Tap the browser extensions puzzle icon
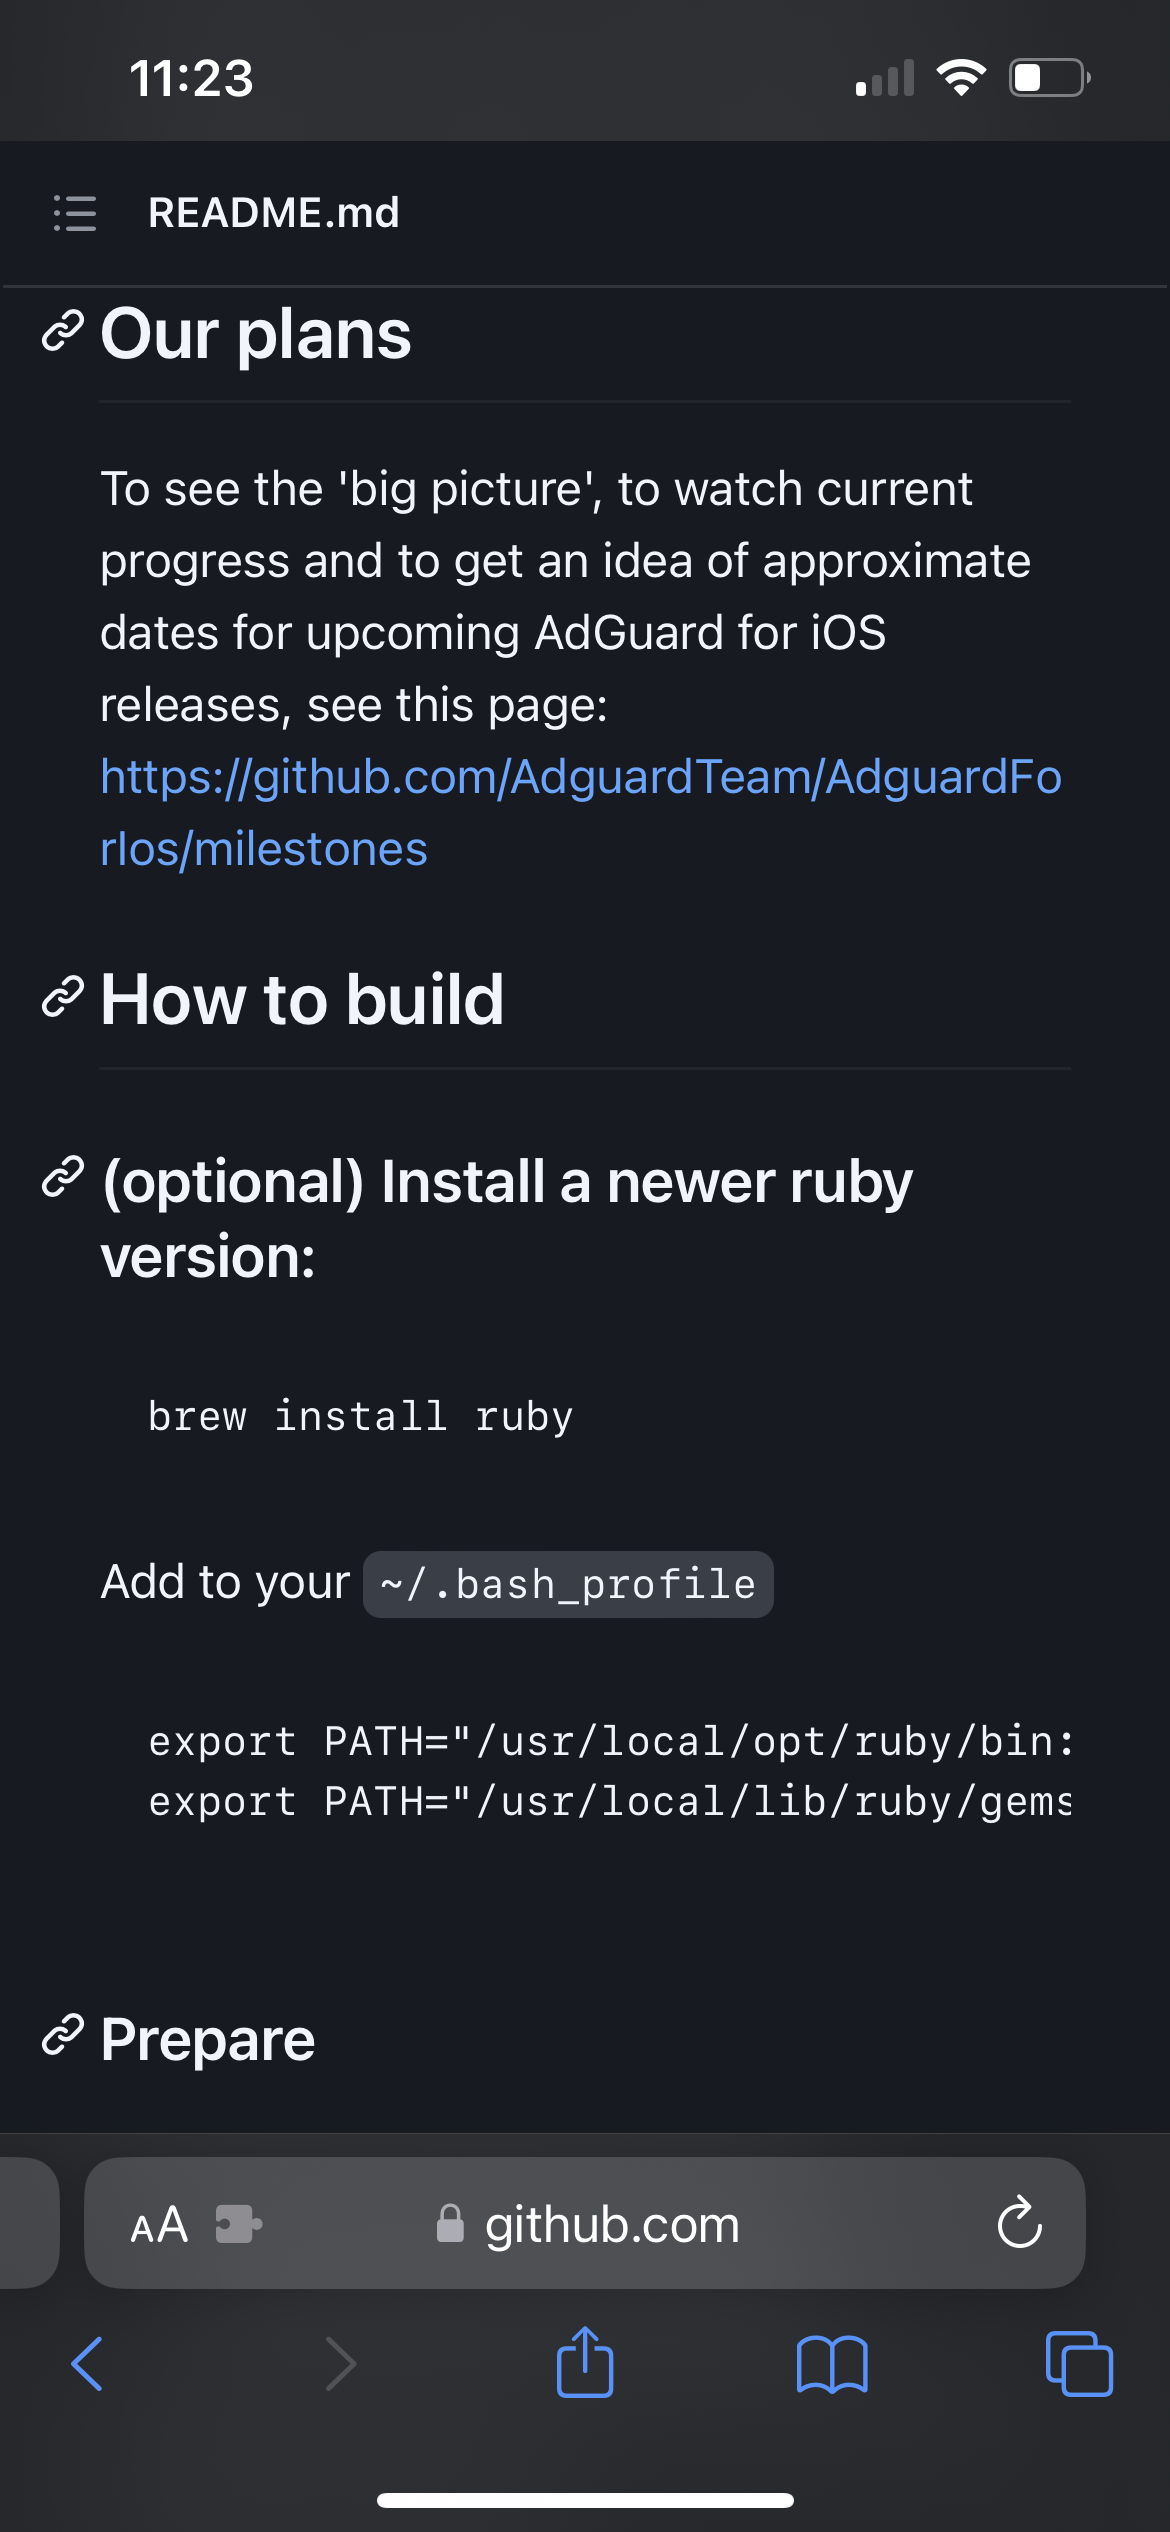Image resolution: width=1170 pixels, height=2532 pixels. coord(236,2224)
